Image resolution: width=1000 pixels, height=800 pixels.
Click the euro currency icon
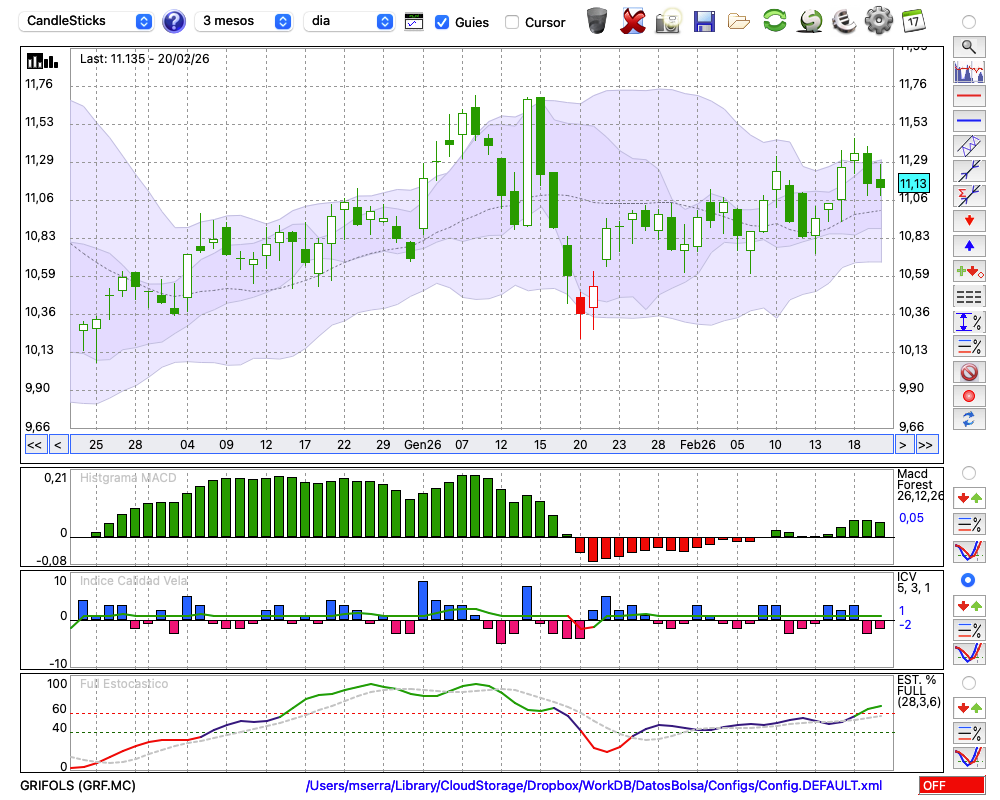pos(844,21)
